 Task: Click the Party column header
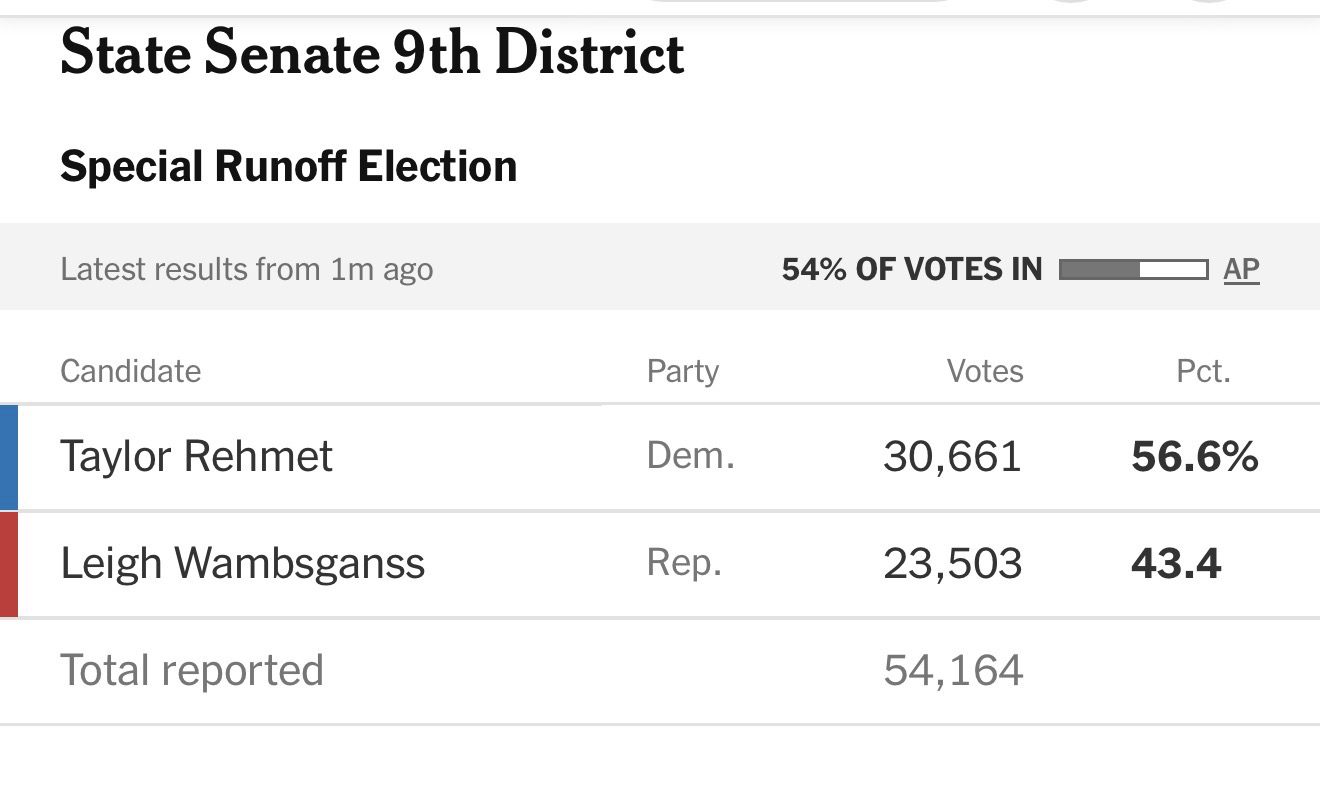(683, 371)
